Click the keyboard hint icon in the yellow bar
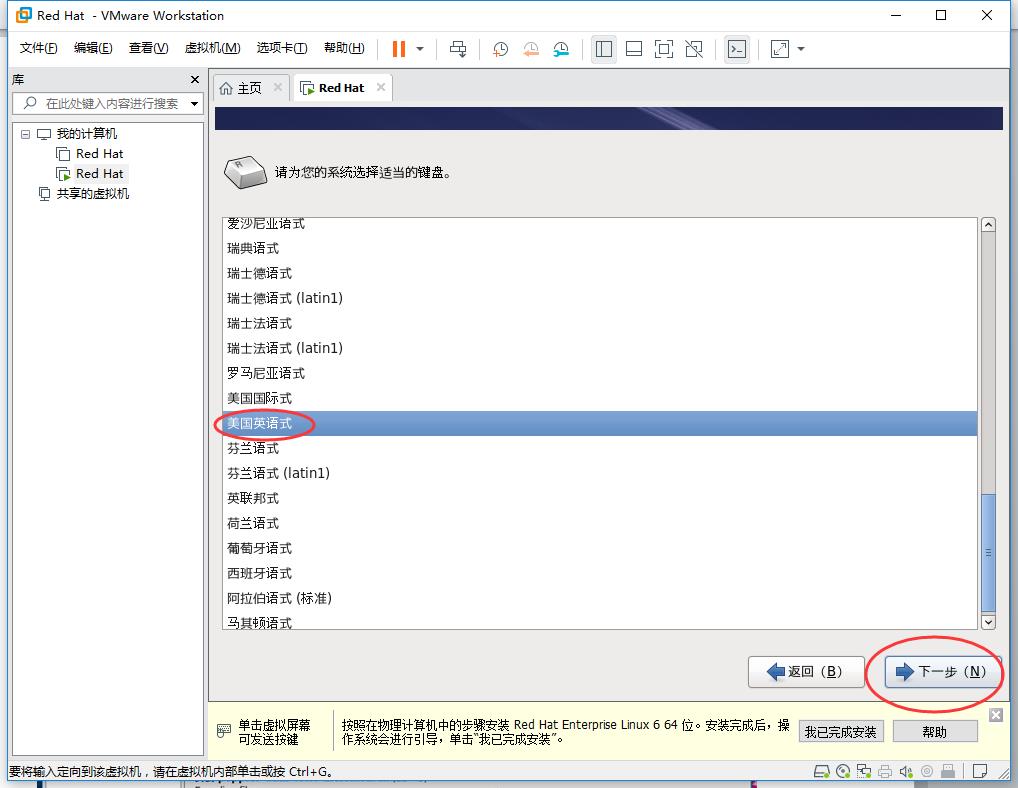 pyautogui.click(x=223, y=731)
